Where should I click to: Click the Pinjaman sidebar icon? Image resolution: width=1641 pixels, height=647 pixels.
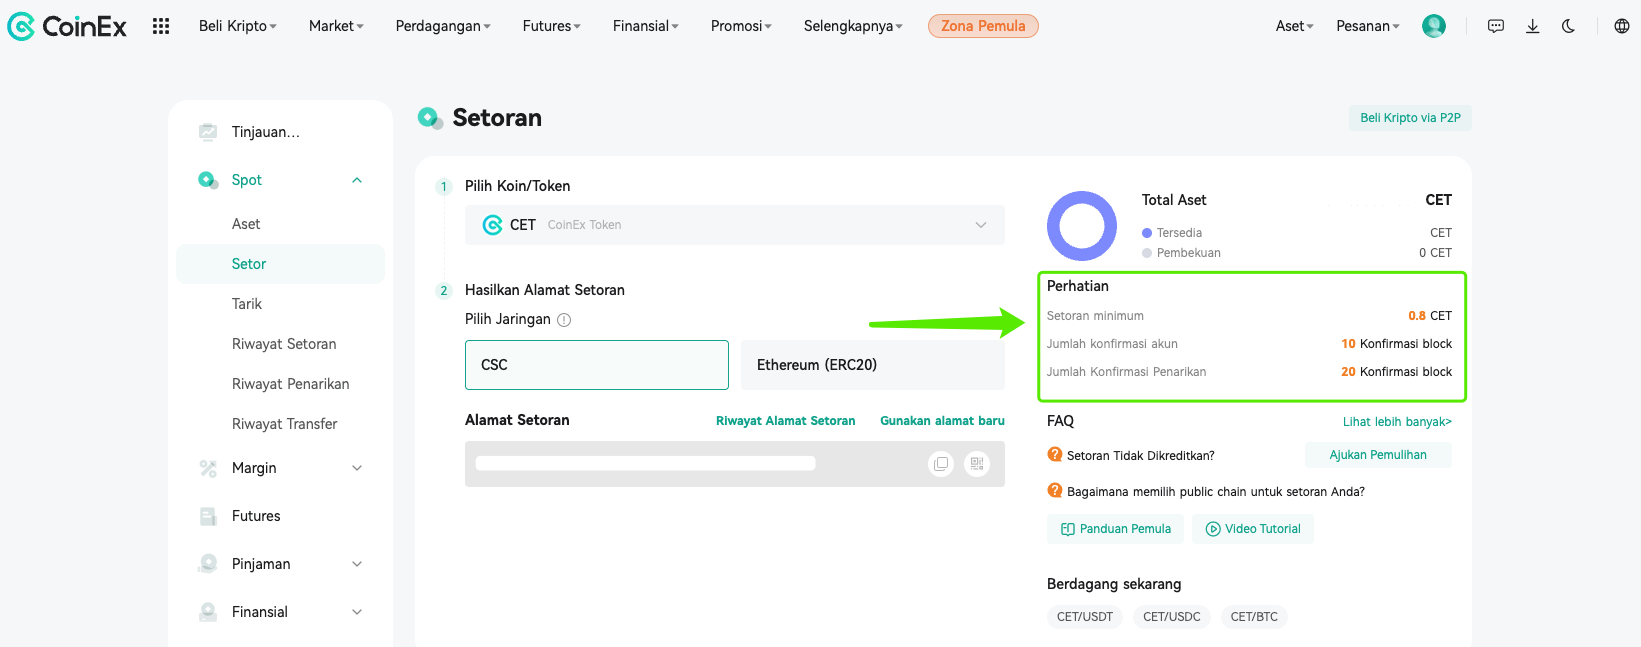tap(208, 564)
